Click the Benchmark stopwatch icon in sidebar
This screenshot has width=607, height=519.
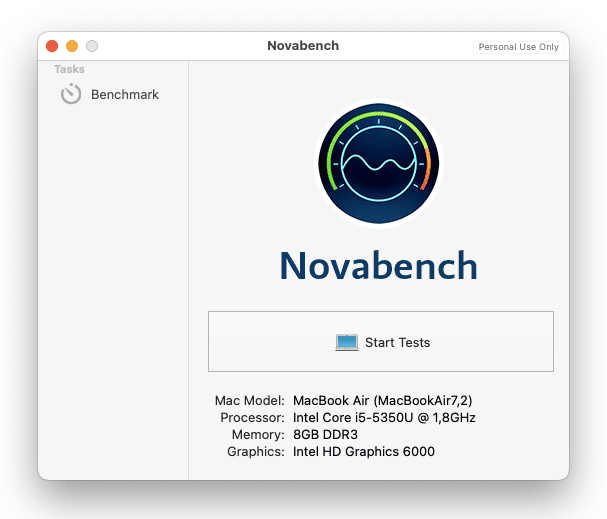[x=70, y=95]
